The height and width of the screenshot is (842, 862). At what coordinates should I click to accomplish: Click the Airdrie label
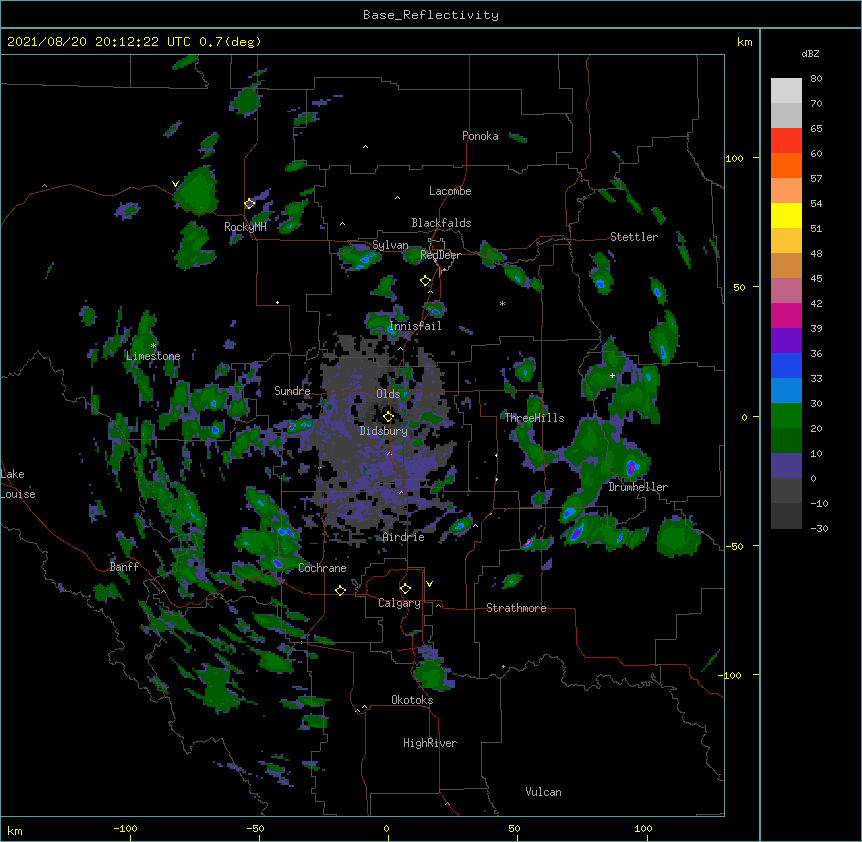coord(404,537)
